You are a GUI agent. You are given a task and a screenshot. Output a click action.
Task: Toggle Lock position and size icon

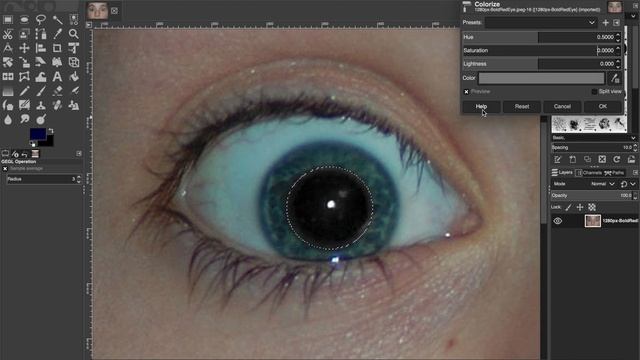[x=580, y=207]
